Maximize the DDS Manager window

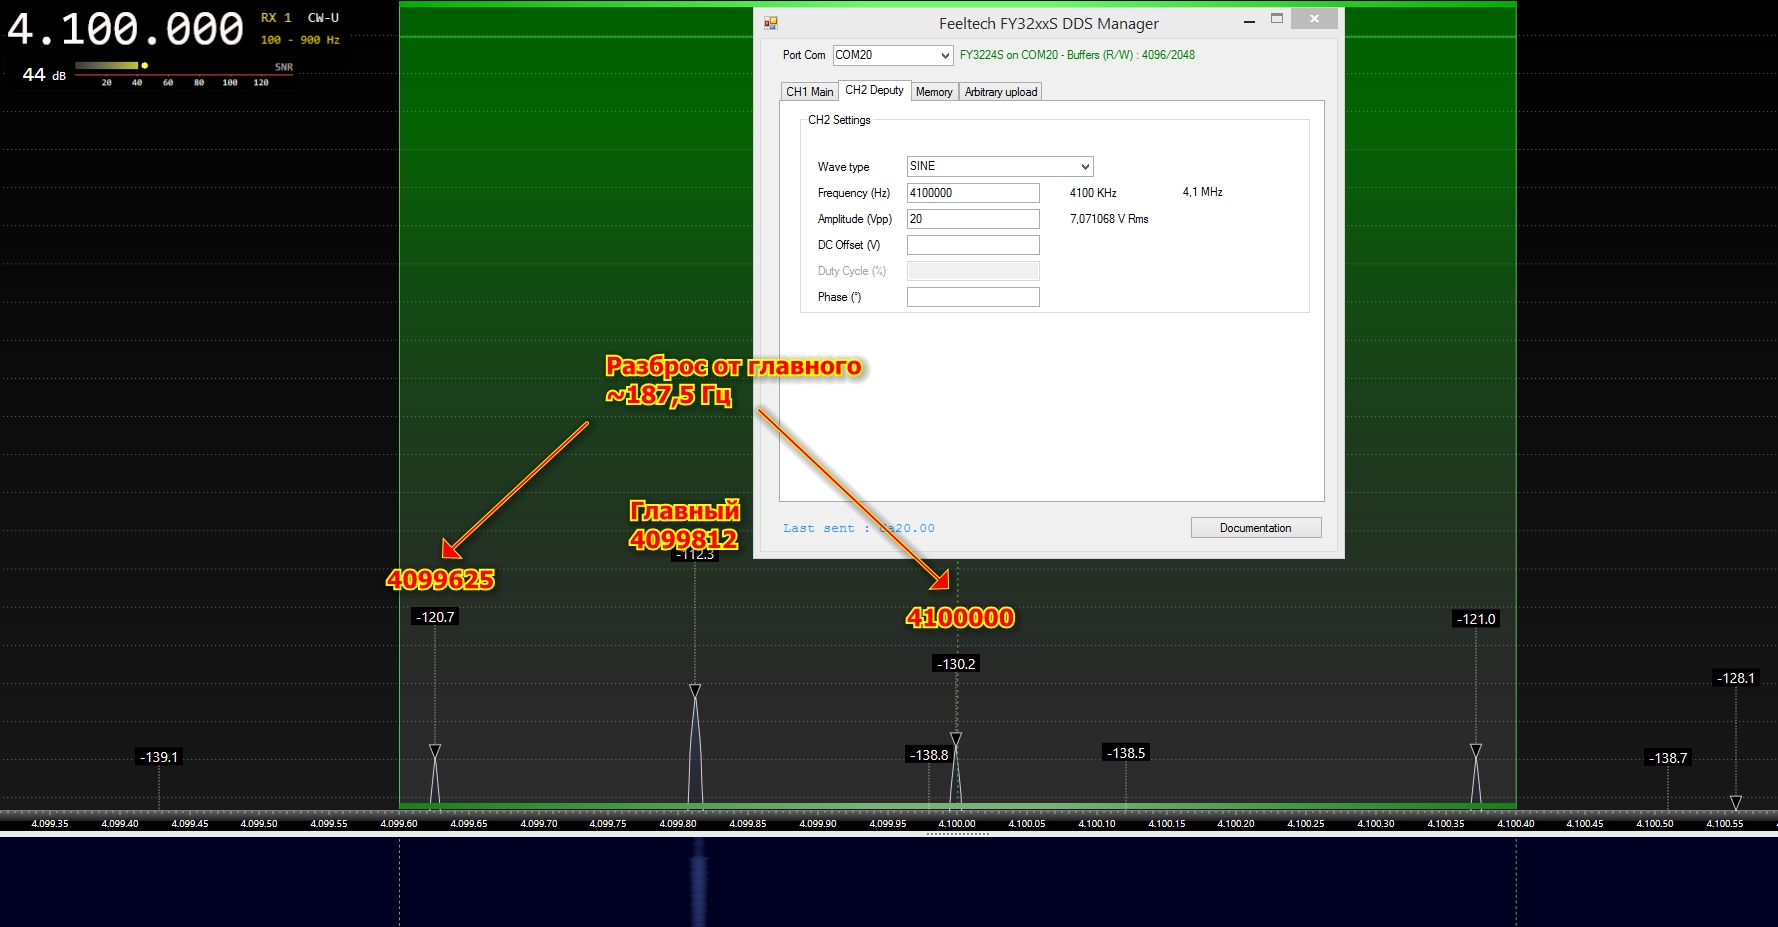coord(1277,19)
